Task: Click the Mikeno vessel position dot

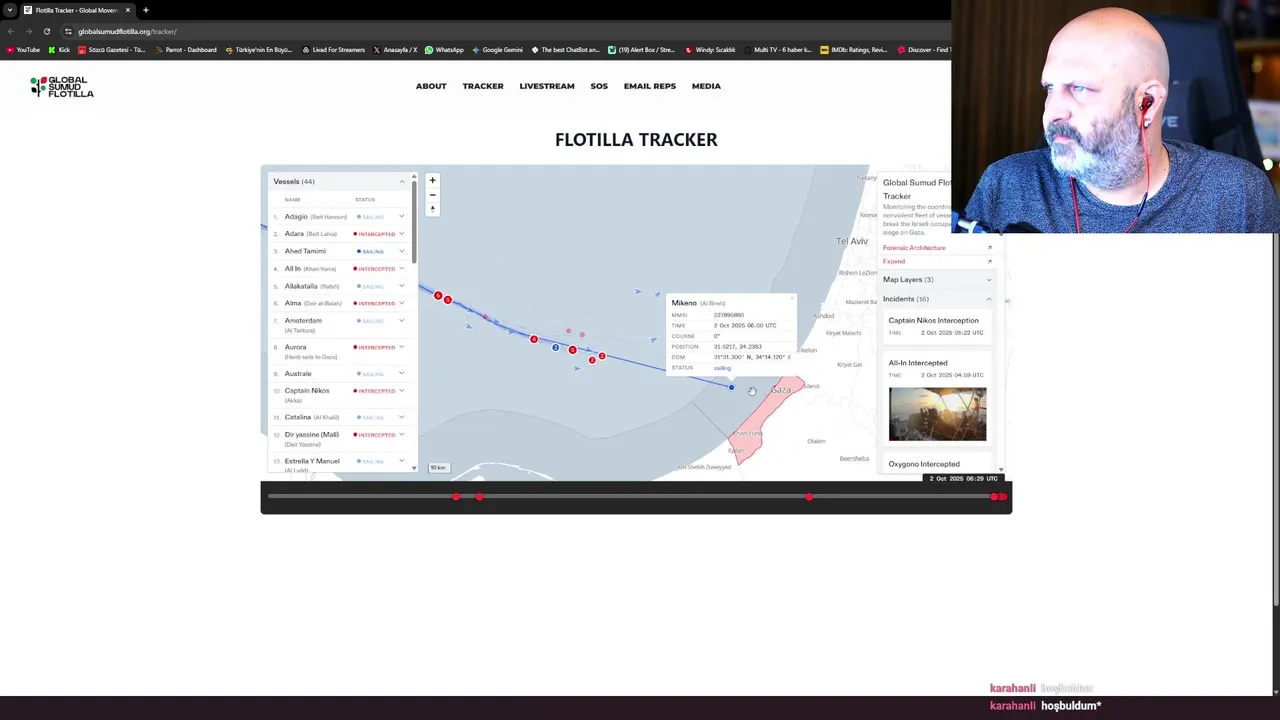Action: [731, 387]
